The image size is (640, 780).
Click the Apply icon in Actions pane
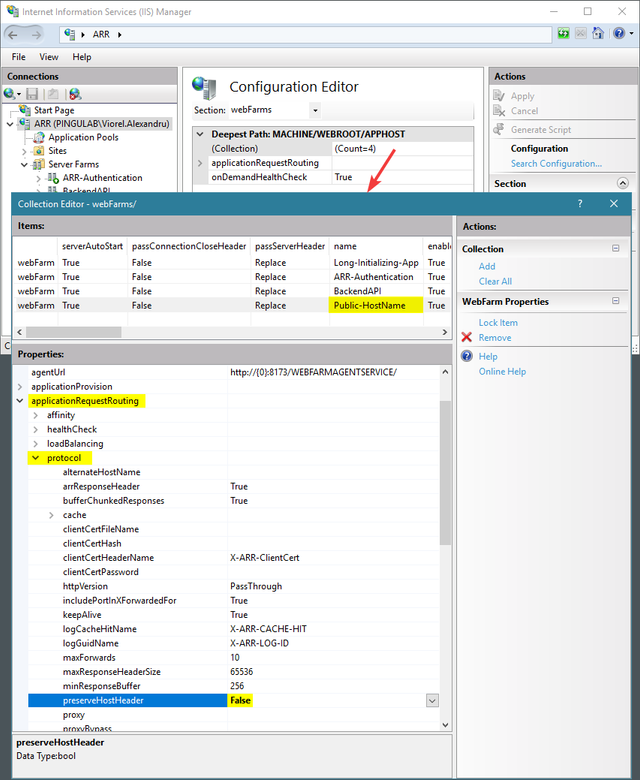[499, 96]
